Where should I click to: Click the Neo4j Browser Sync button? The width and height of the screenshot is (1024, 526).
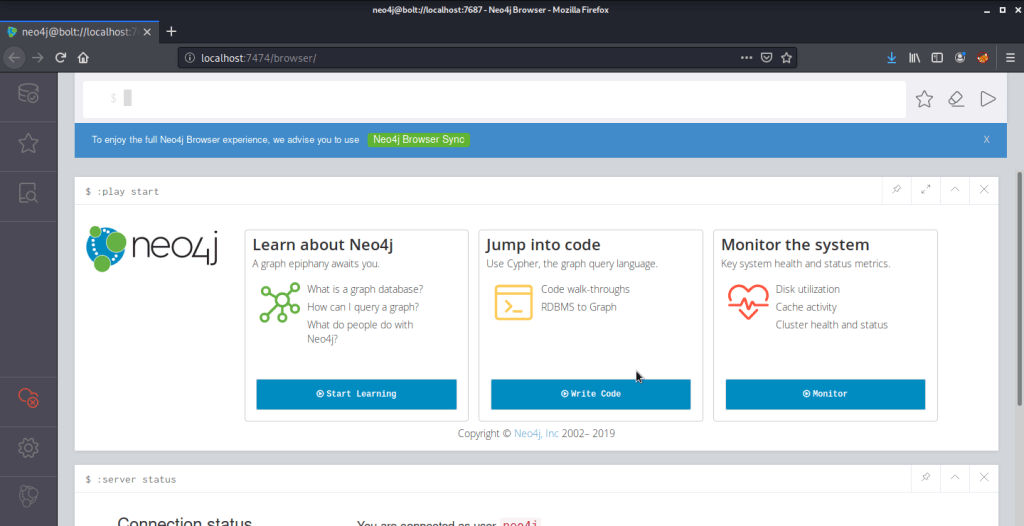[x=418, y=140]
